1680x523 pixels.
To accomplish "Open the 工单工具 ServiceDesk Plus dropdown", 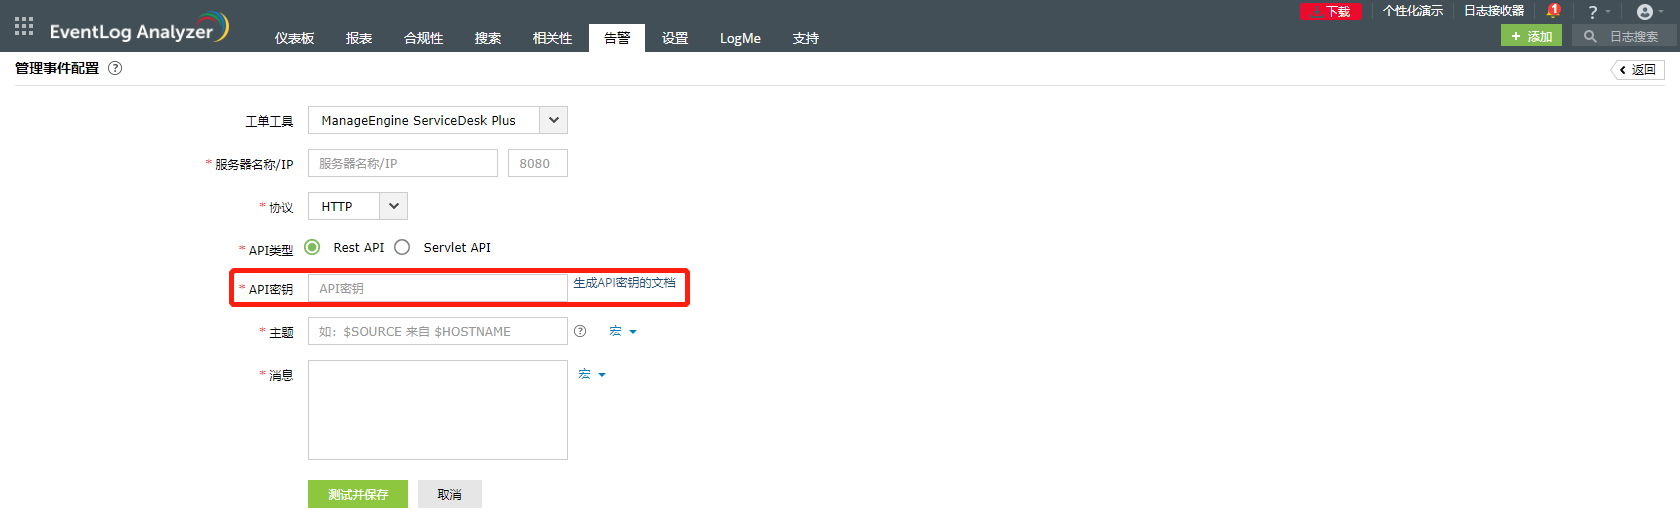I will 438,120.
